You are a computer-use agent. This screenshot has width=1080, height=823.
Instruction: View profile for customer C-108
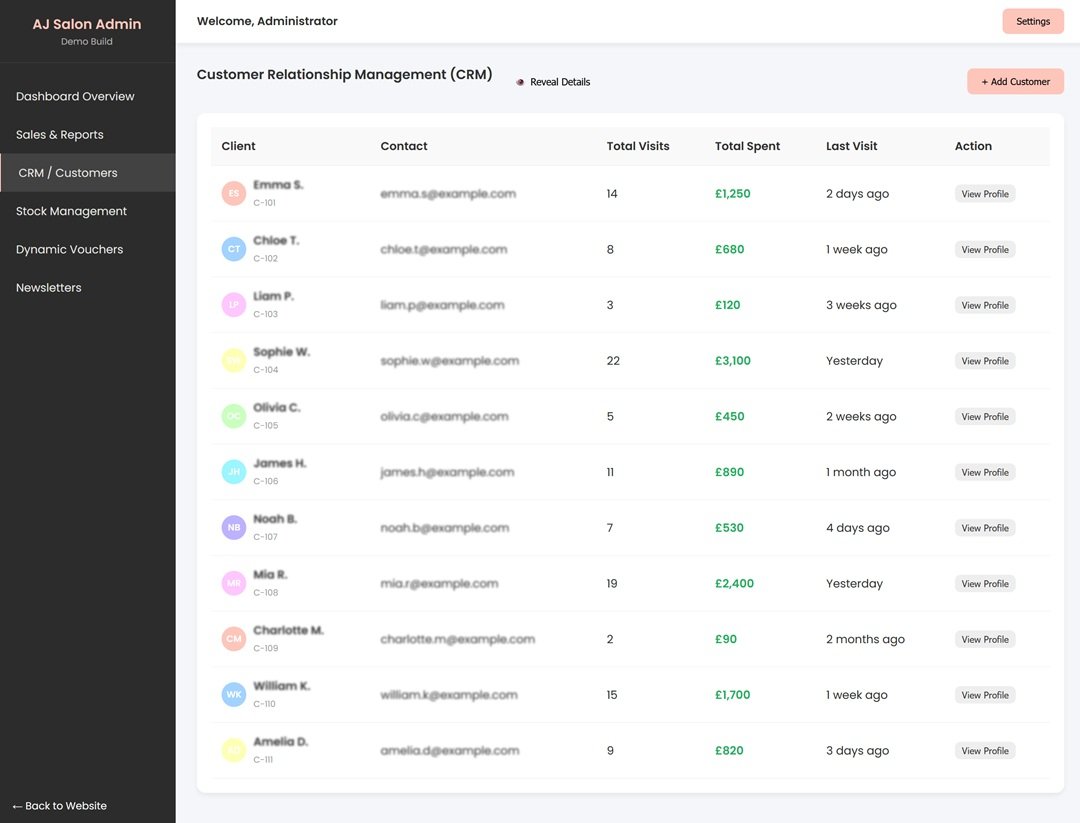pos(985,584)
